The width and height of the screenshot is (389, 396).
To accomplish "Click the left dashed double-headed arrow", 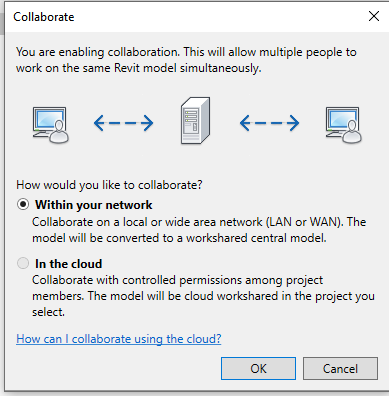I will coord(123,123).
